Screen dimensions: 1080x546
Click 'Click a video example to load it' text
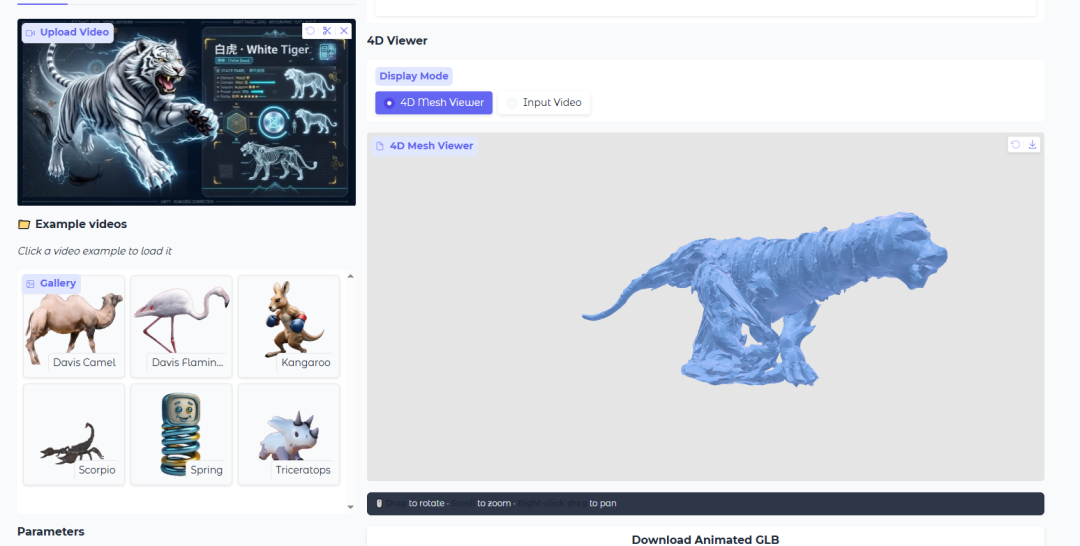coord(95,251)
